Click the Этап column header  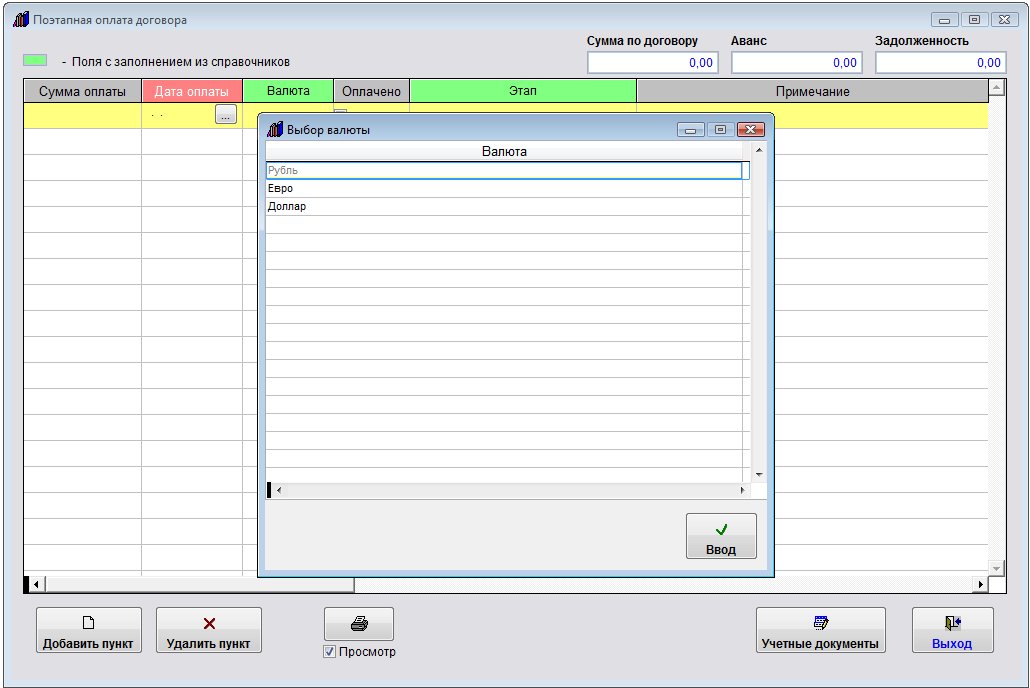pos(523,91)
